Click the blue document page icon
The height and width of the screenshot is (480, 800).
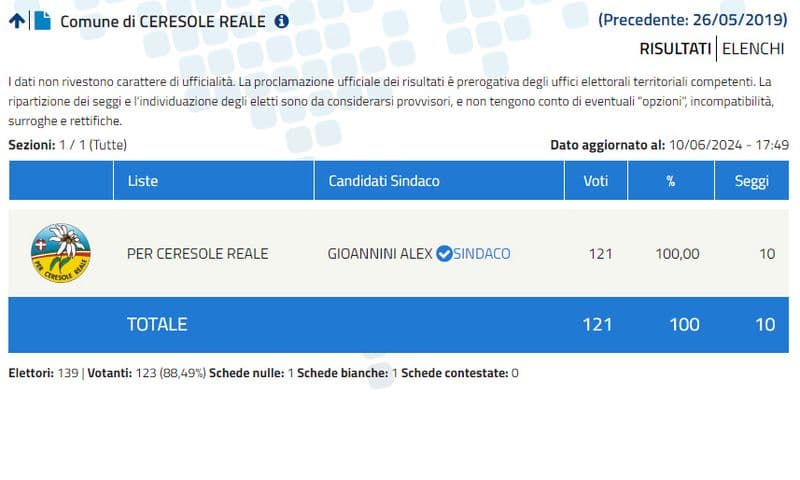pos(42,20)
